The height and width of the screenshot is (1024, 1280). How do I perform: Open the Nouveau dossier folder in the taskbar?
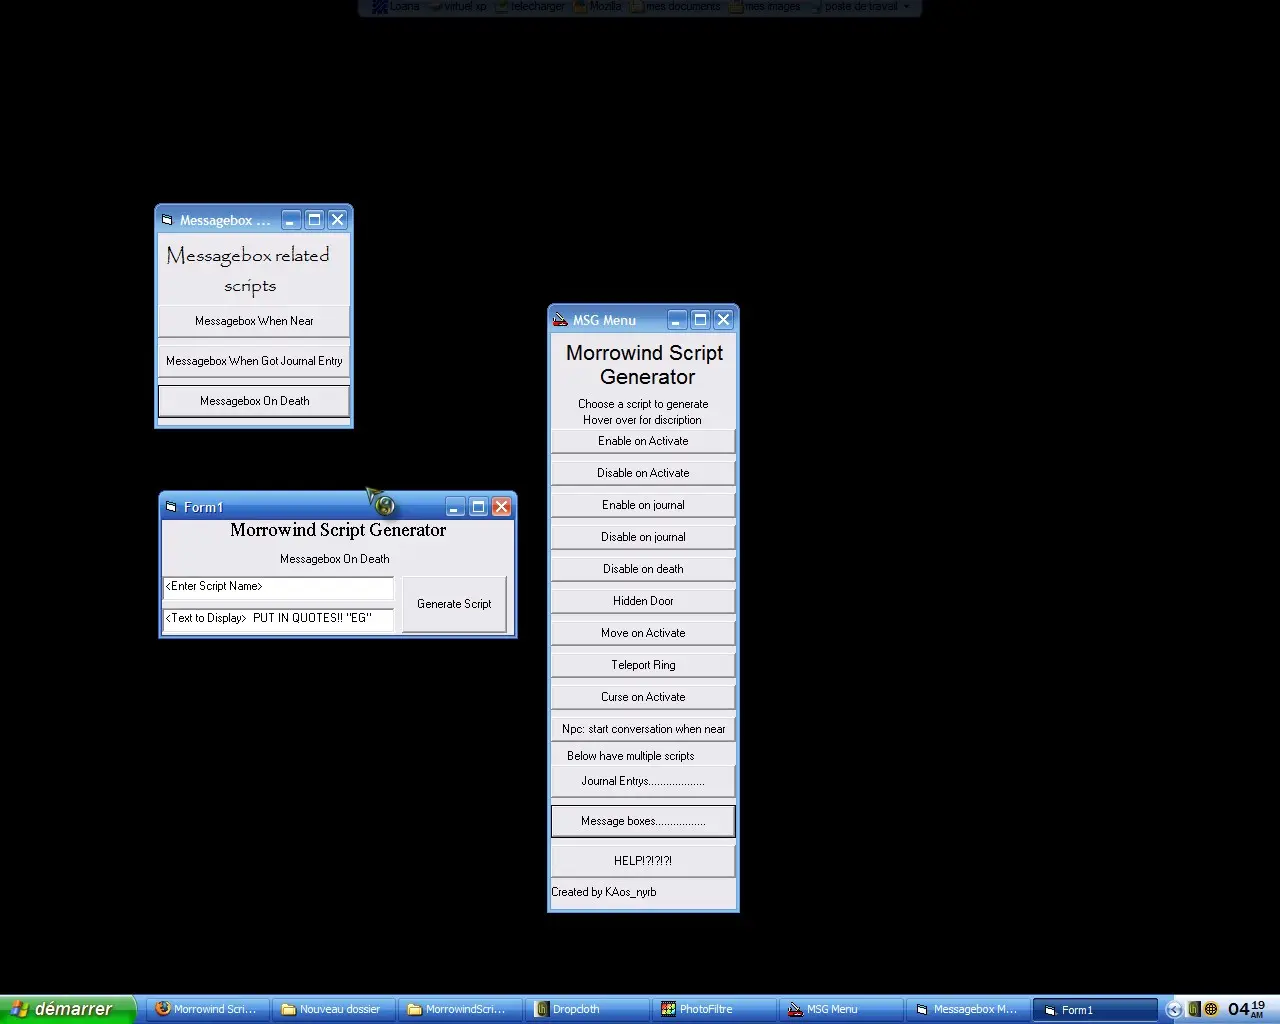[333, 1010]
